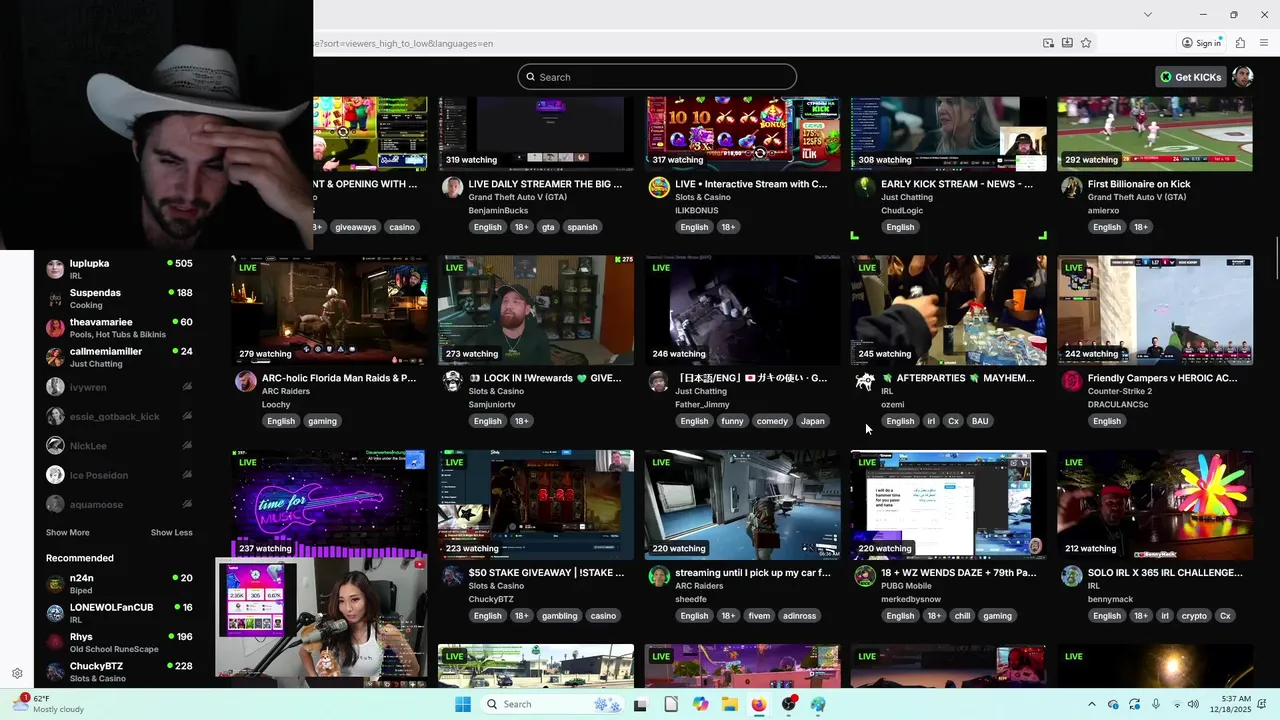Select the gta tag on BenjaminBucks stream

click(548, 227)
